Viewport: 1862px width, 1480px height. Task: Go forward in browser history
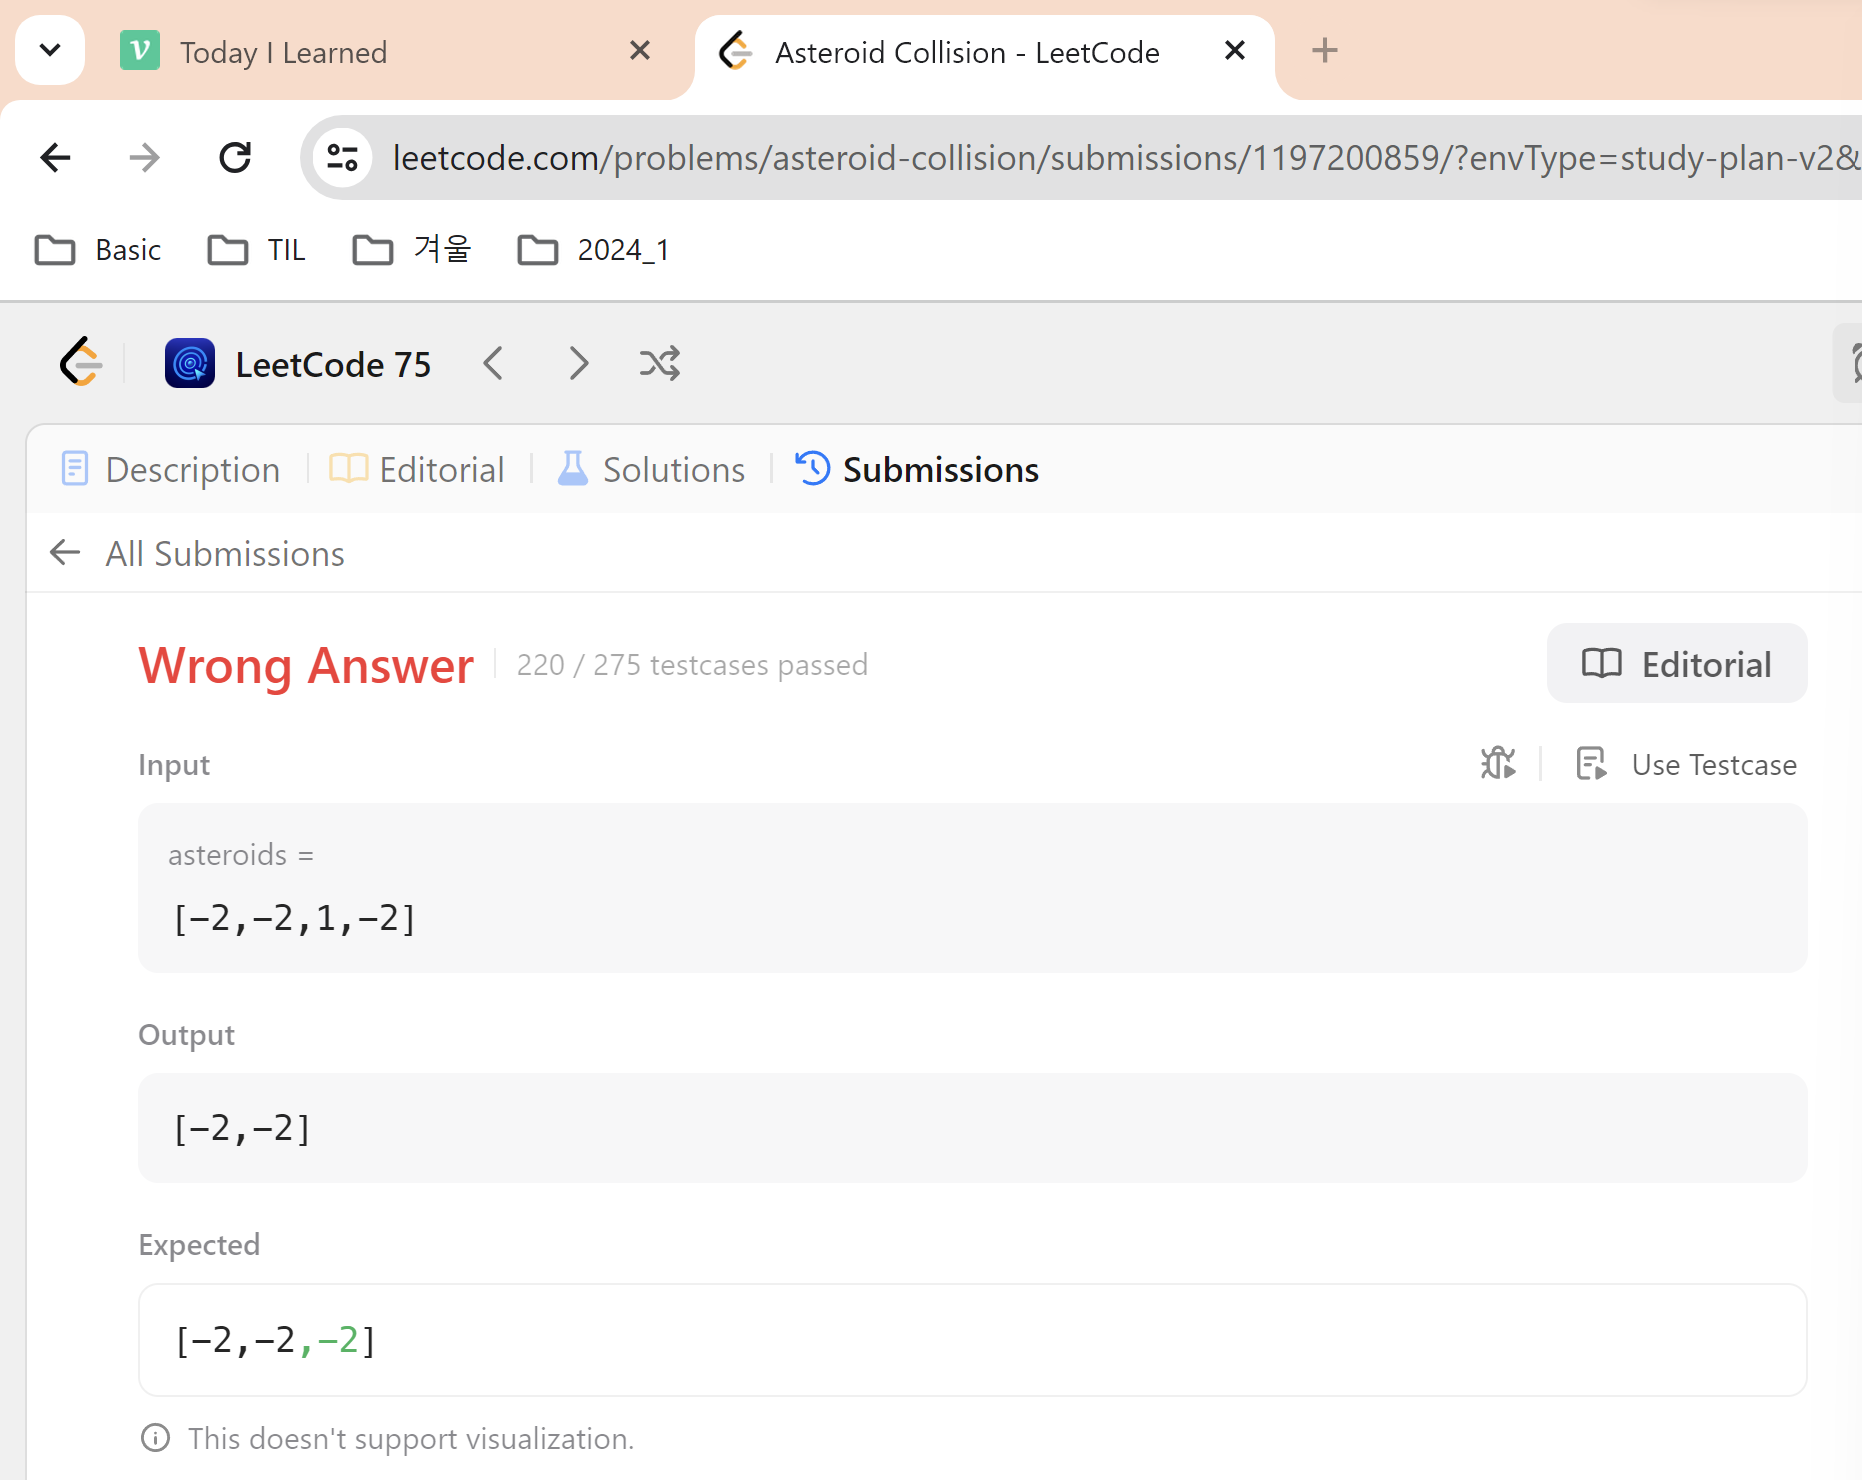[x=145, y=157]
